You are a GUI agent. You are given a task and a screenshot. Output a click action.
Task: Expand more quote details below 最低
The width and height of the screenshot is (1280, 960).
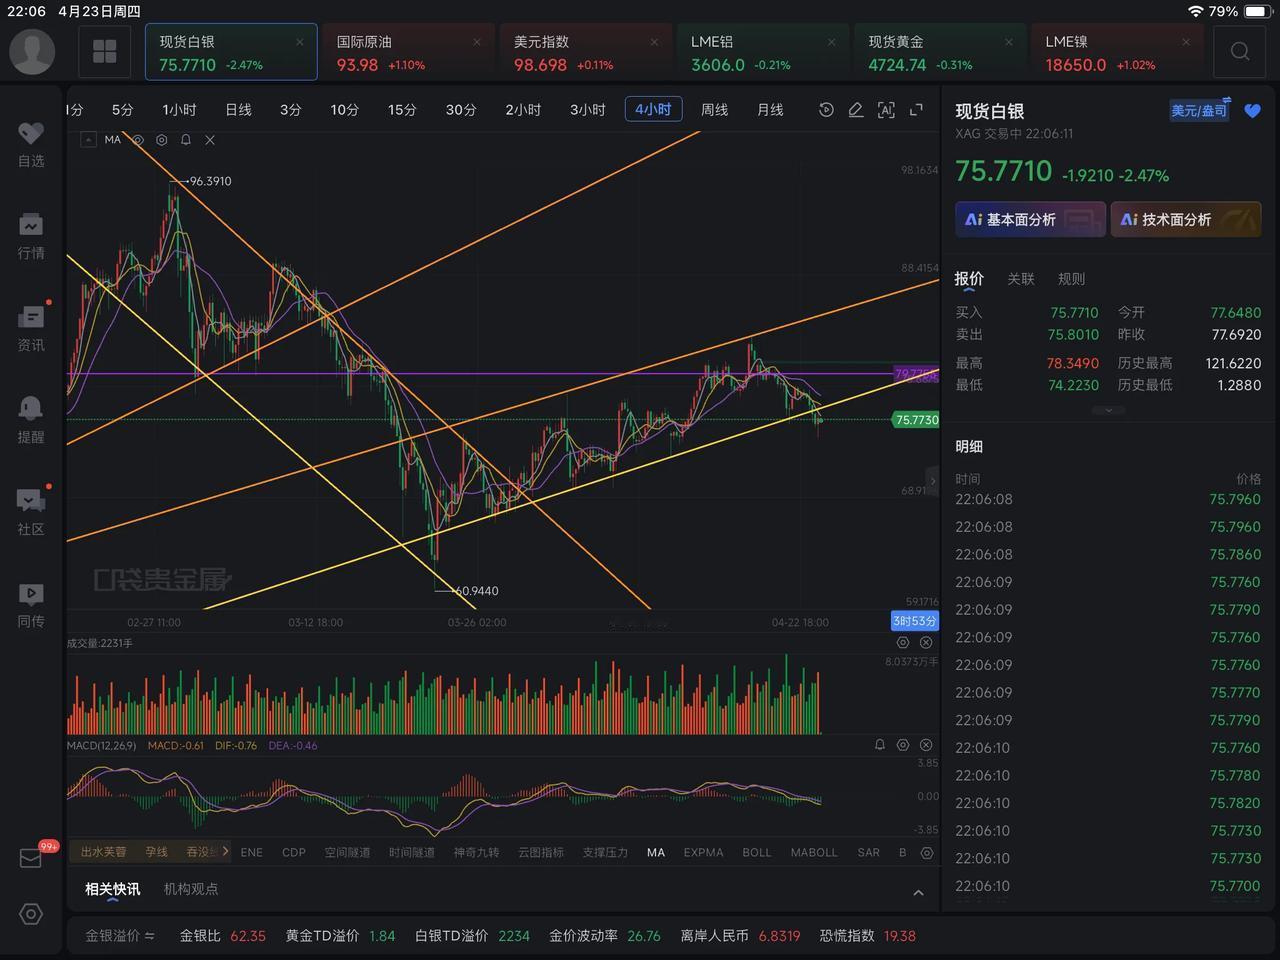point(1108,410)
